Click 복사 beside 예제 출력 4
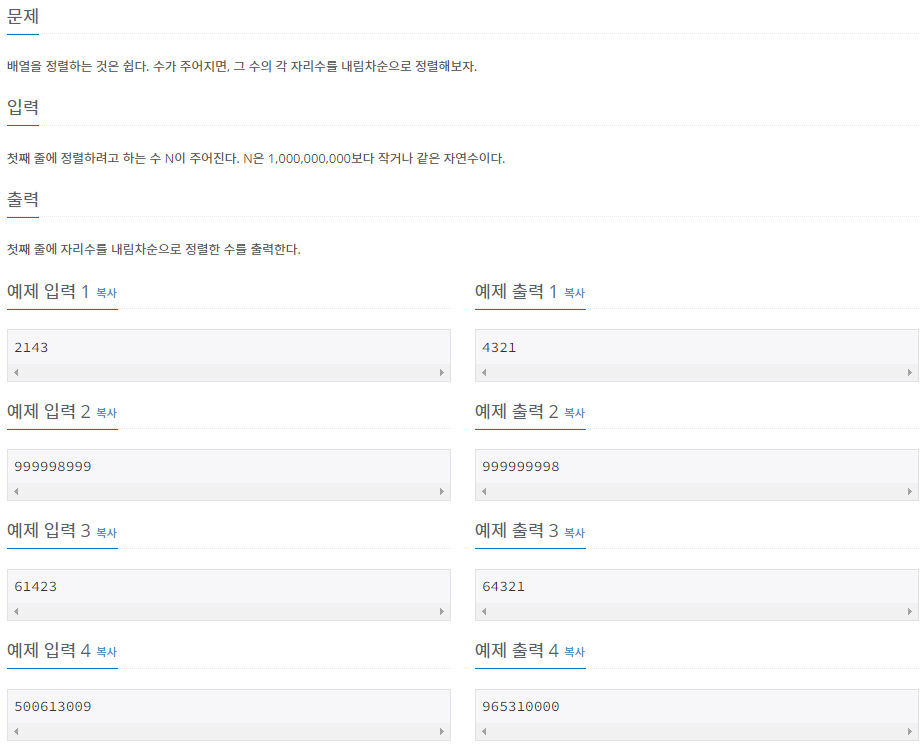This screenshot has width=922, height=750. coord(575,652)
